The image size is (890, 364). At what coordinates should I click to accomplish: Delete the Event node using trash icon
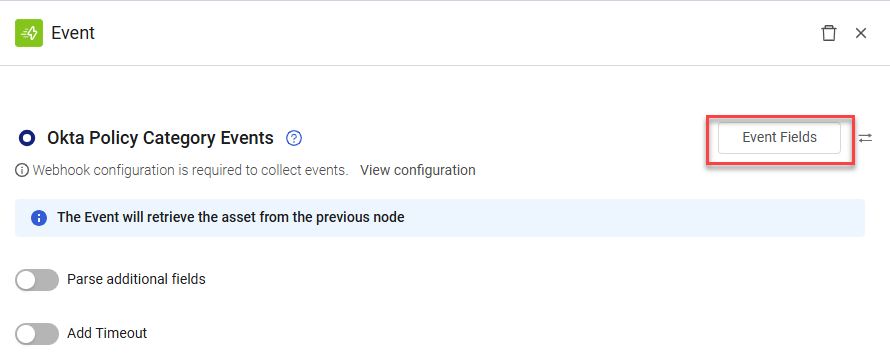pyautogui.click(x=829, y=33)
